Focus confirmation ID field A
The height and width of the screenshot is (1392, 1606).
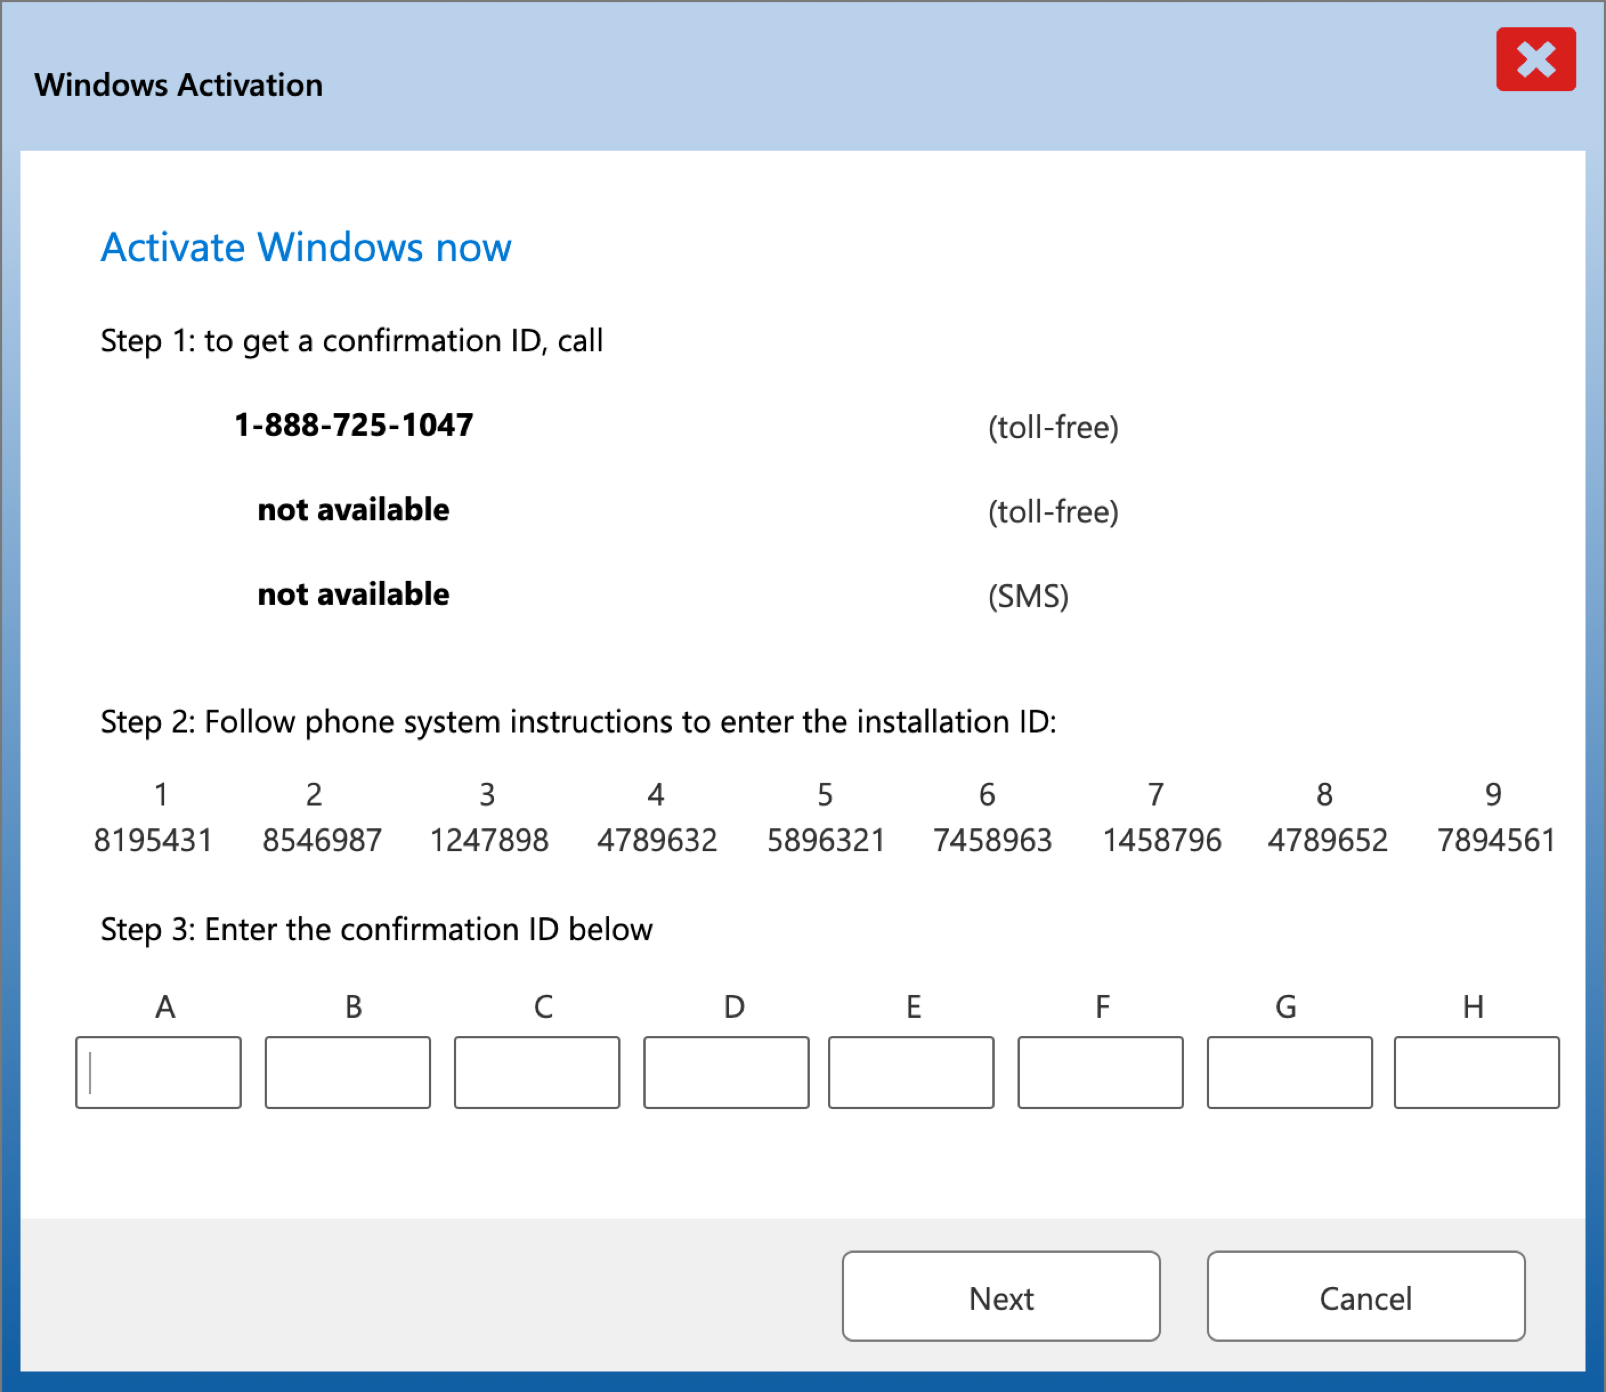(x=158, y=1072)
